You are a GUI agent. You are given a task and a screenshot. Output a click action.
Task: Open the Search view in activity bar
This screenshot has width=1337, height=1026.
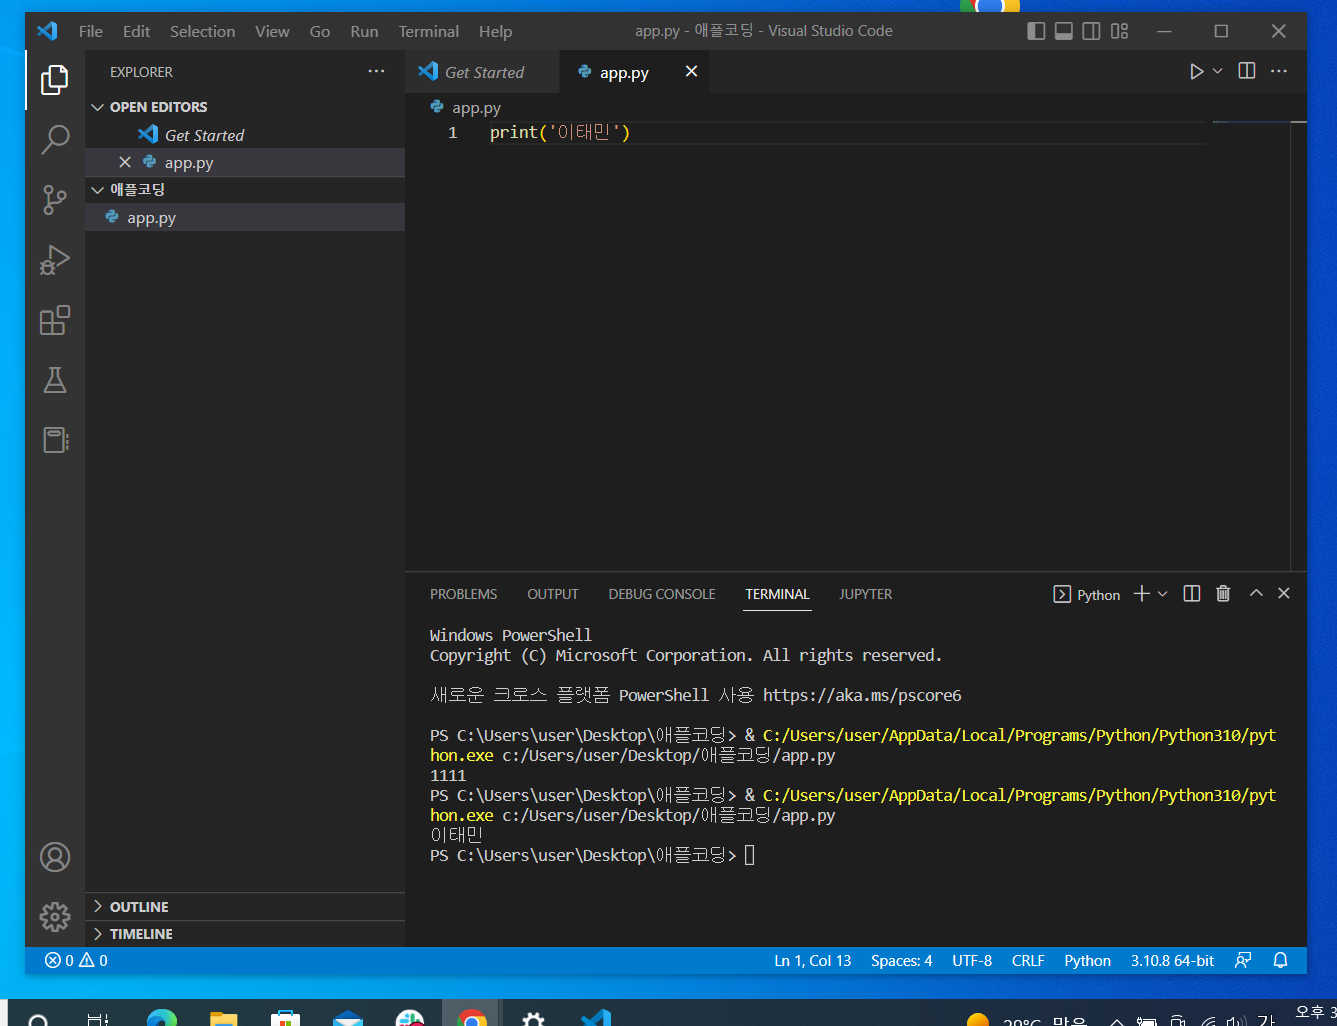55,140
